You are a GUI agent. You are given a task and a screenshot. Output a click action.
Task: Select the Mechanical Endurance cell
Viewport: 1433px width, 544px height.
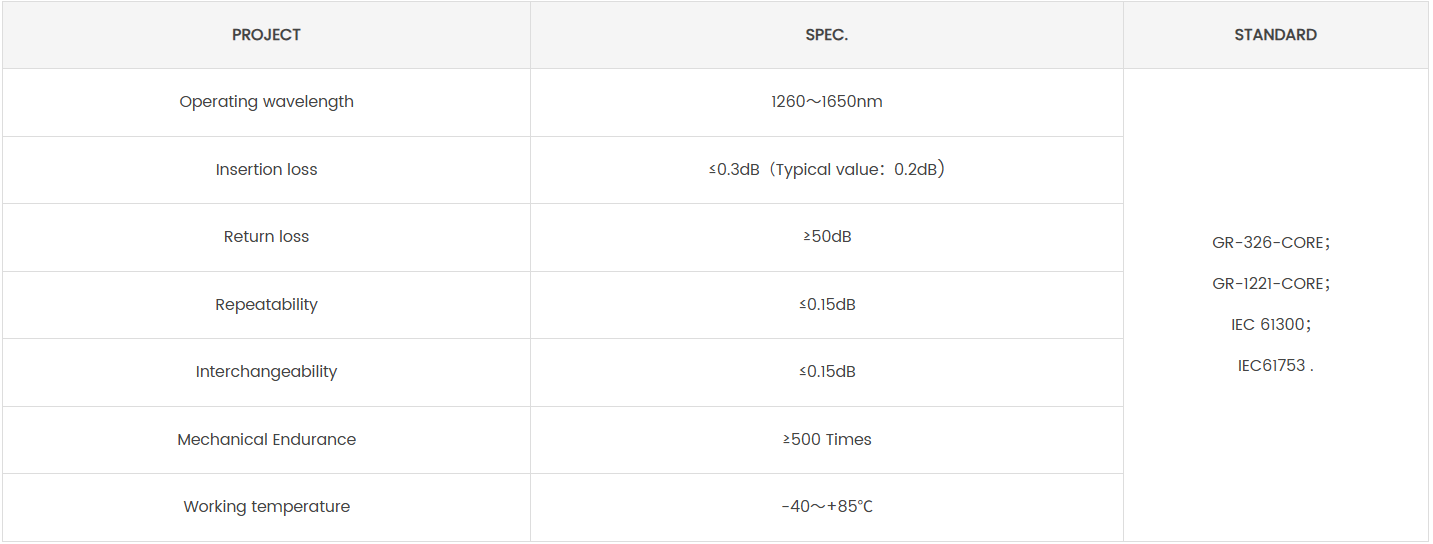pyautogui.click(x=266, y=440)
